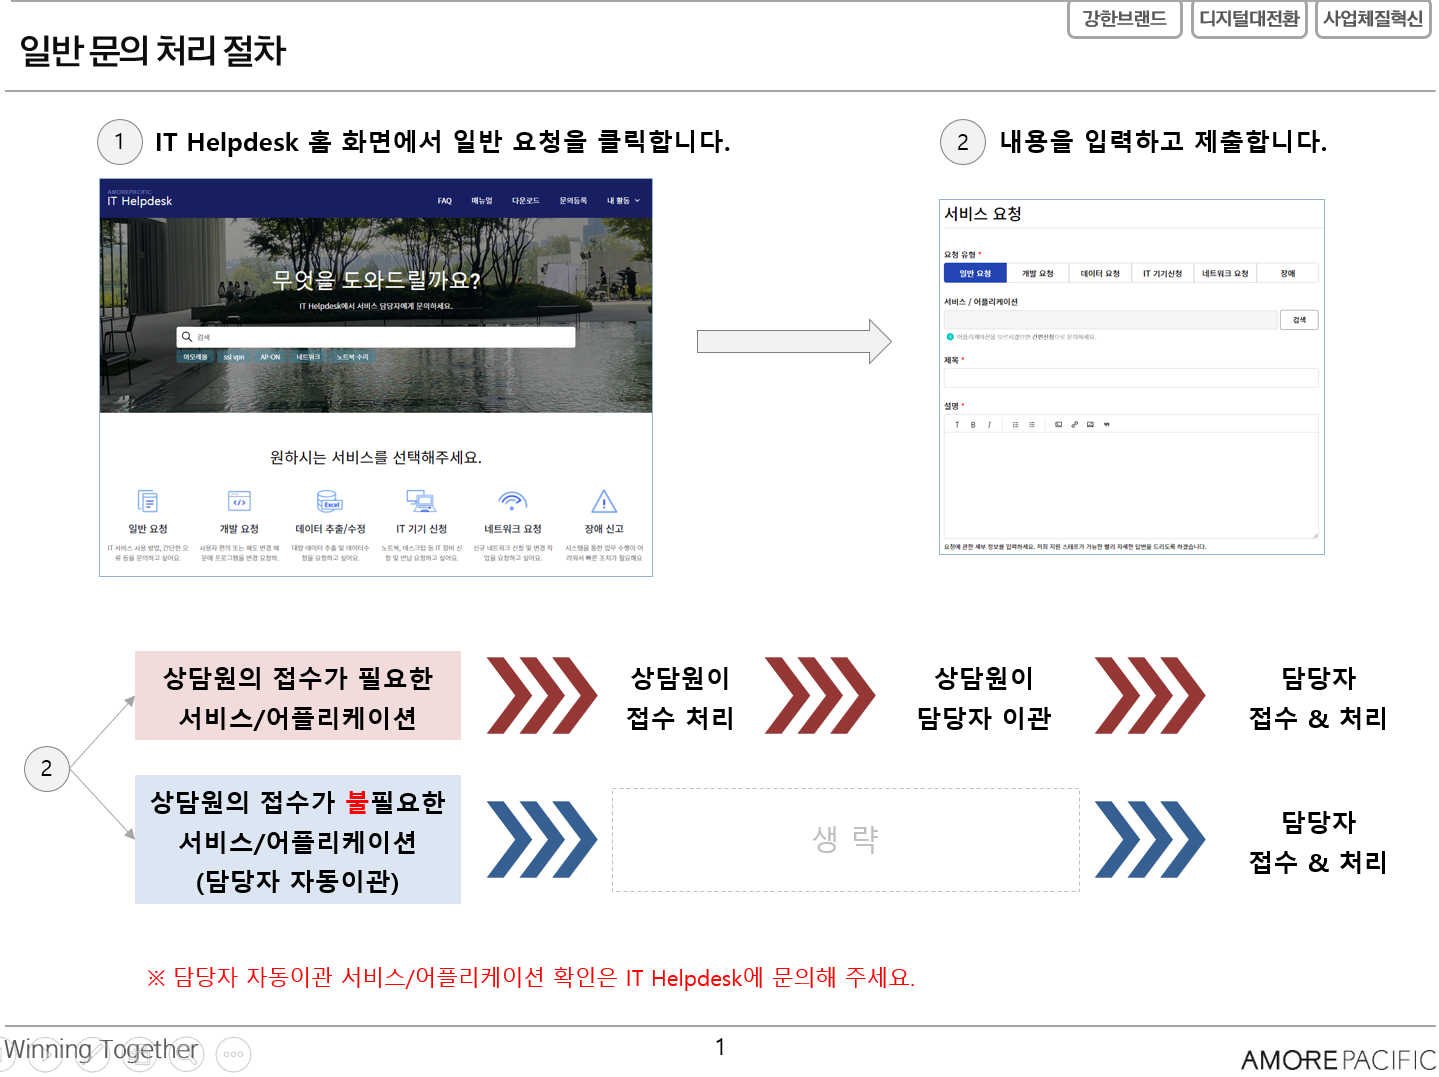Click the 일반 문의 처리 절차 slide title
Screen dimensions: 1439x1077
click(x=153, y=50)
